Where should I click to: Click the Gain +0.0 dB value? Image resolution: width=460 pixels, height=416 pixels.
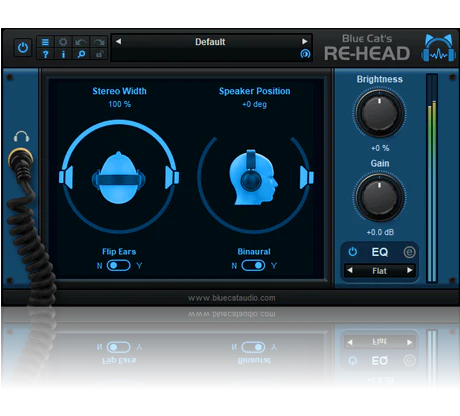(x=380, y=232)
